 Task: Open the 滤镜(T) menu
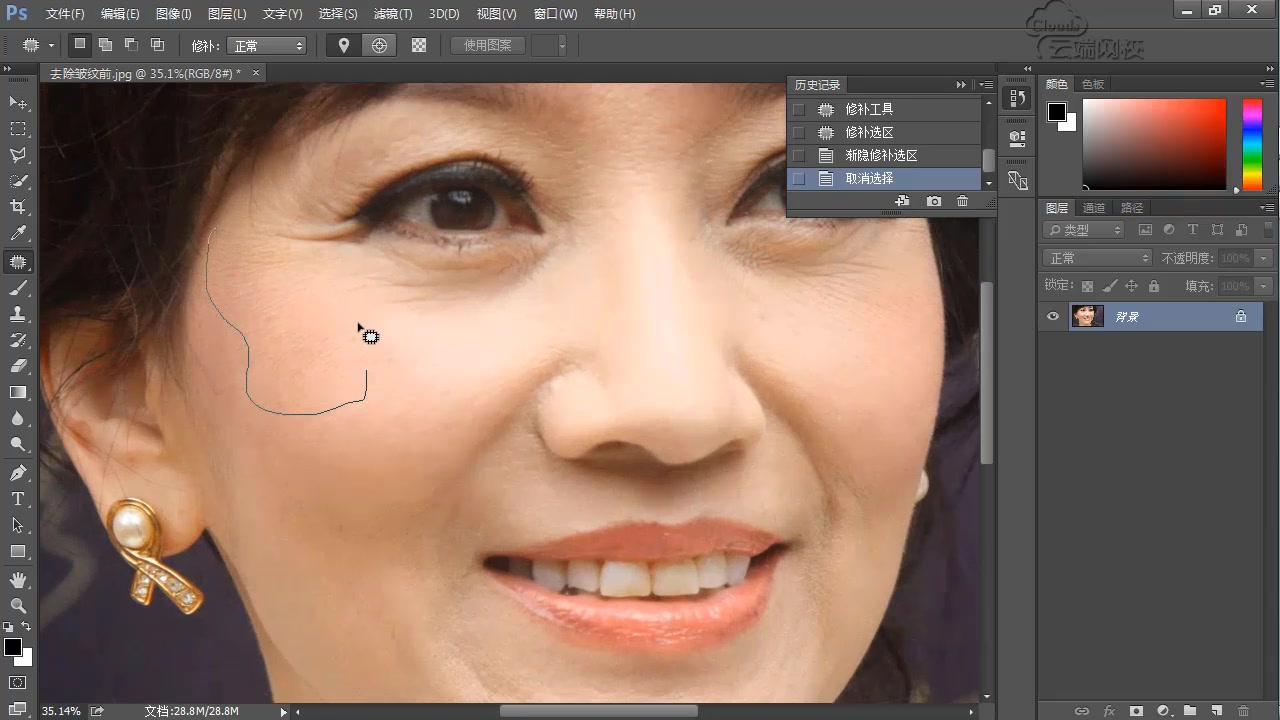point(392,14)
